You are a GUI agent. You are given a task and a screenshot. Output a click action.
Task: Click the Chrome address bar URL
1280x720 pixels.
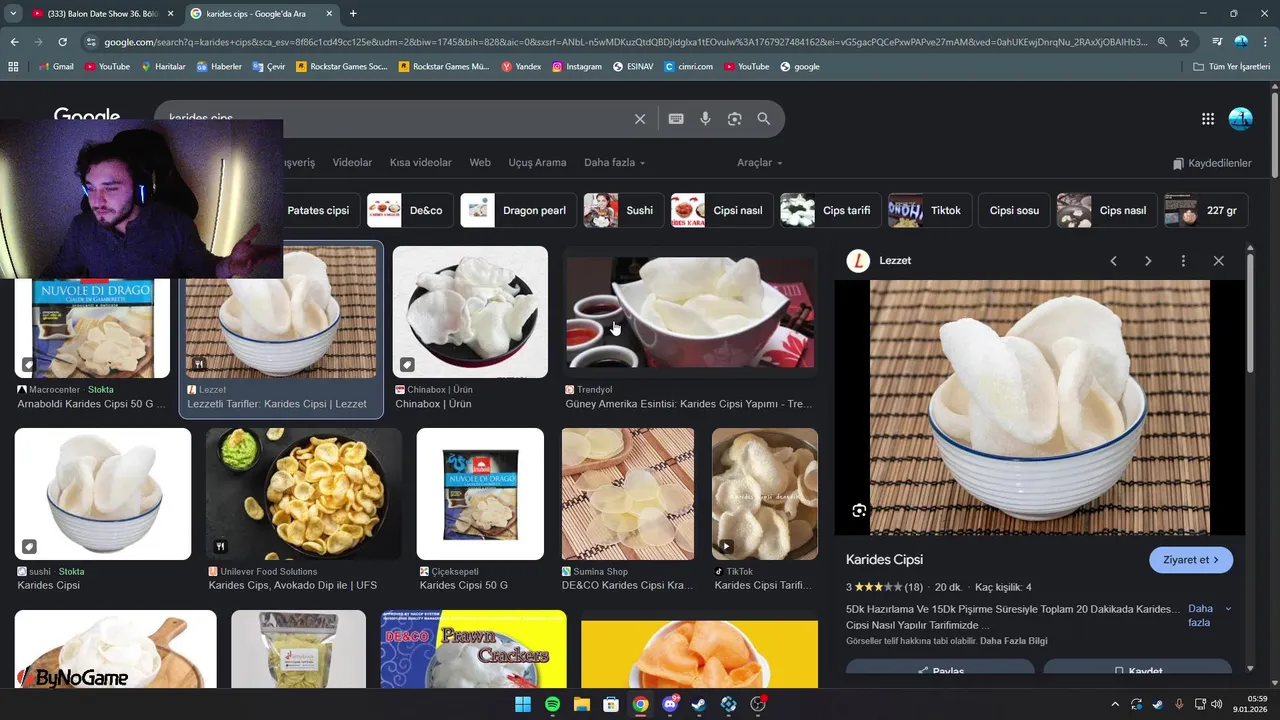coord(625,42)
